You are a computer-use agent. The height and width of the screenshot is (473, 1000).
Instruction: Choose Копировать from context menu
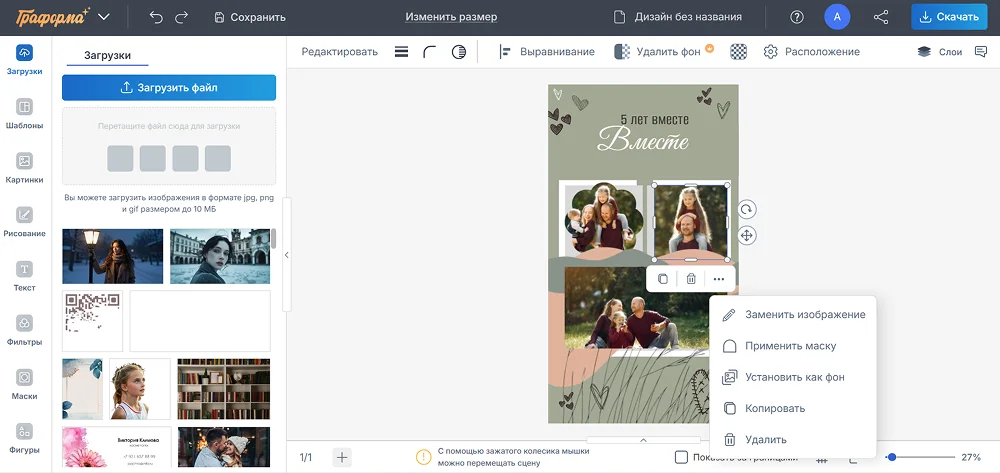click(x=793, y=408)
